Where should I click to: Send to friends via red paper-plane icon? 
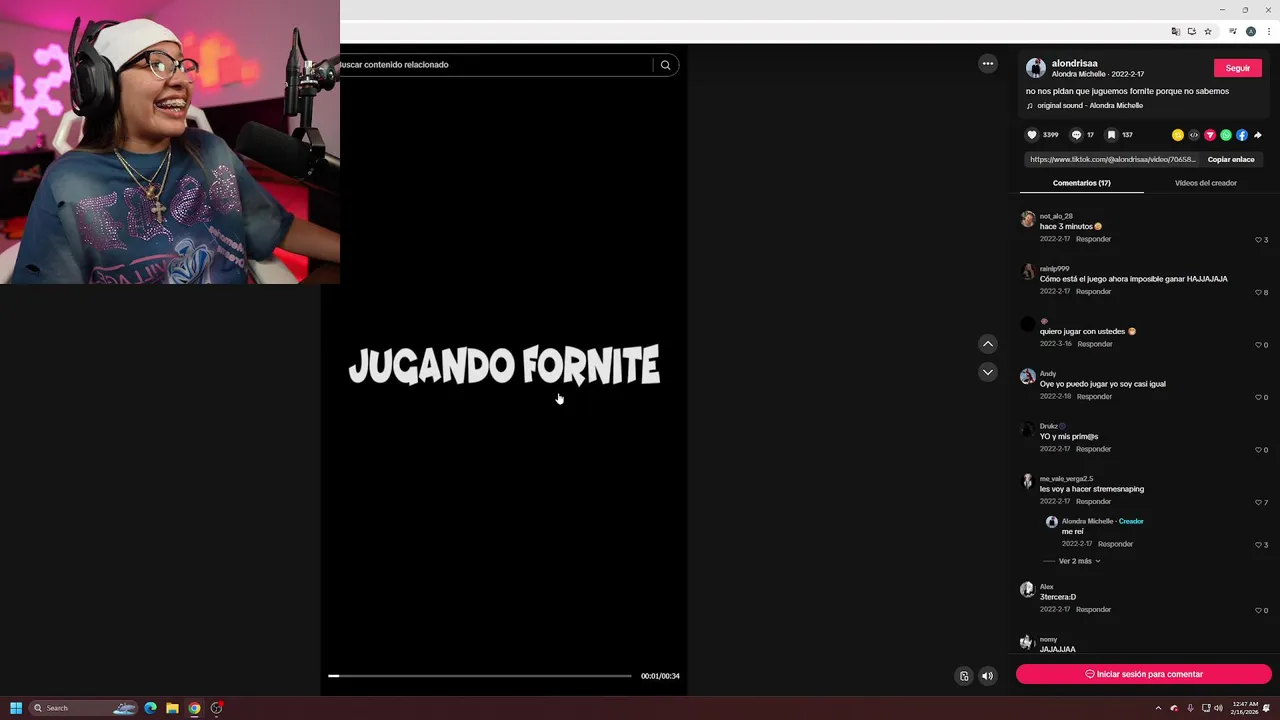click(x=1209, y=135)
